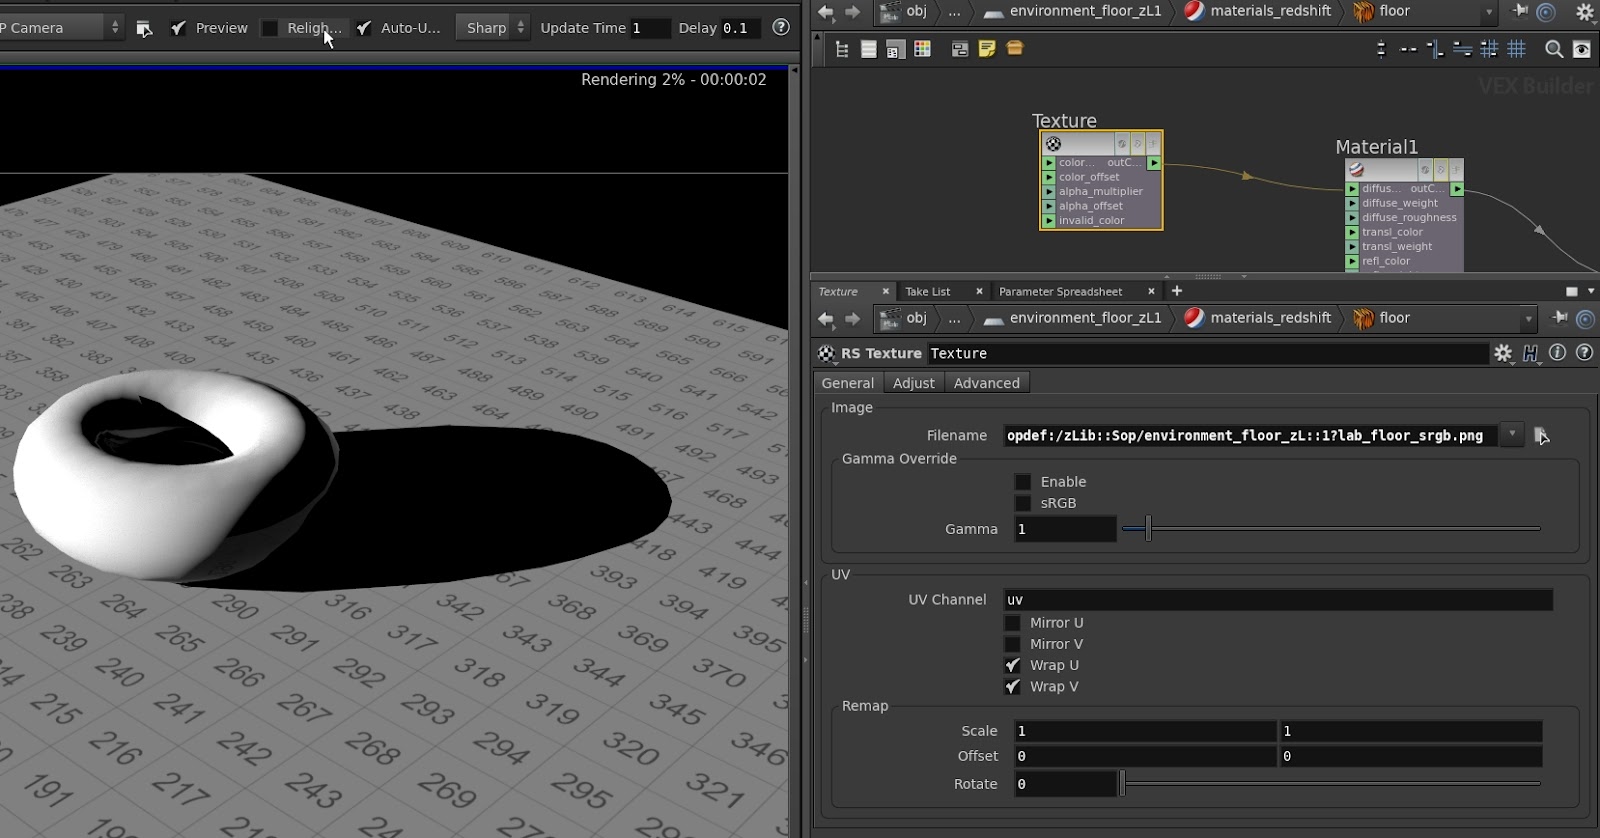Go forward in network editor path history

[852, 12]
